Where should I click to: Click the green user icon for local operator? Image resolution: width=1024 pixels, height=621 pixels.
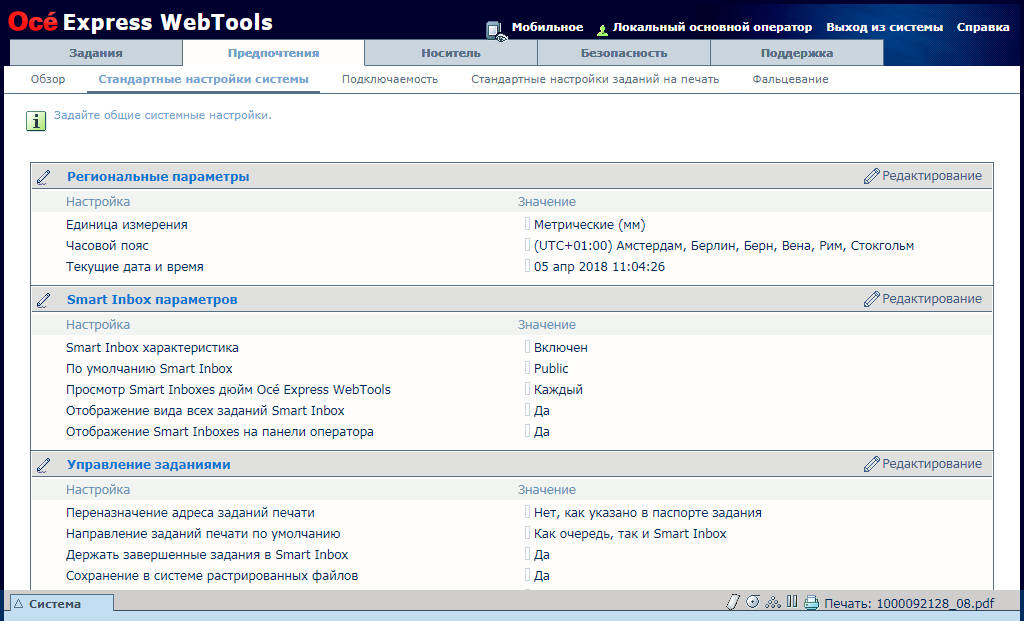602,29
